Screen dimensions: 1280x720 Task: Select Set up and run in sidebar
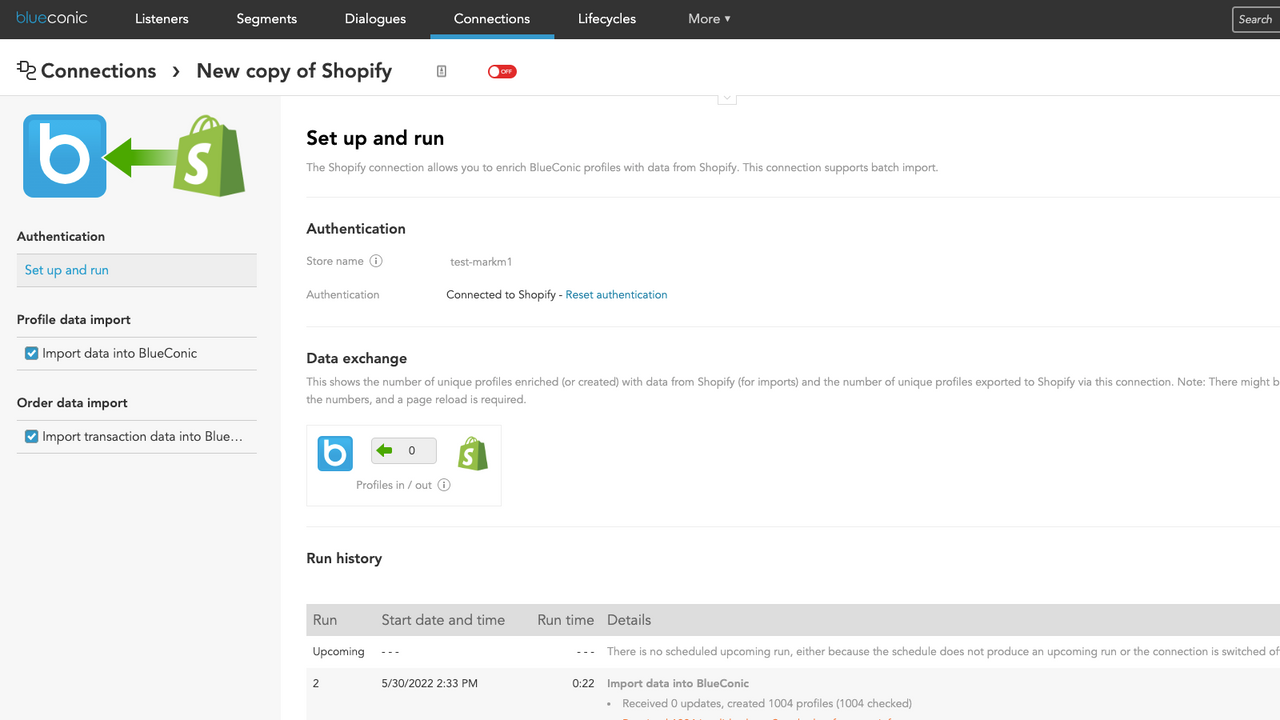coord(137,270)
